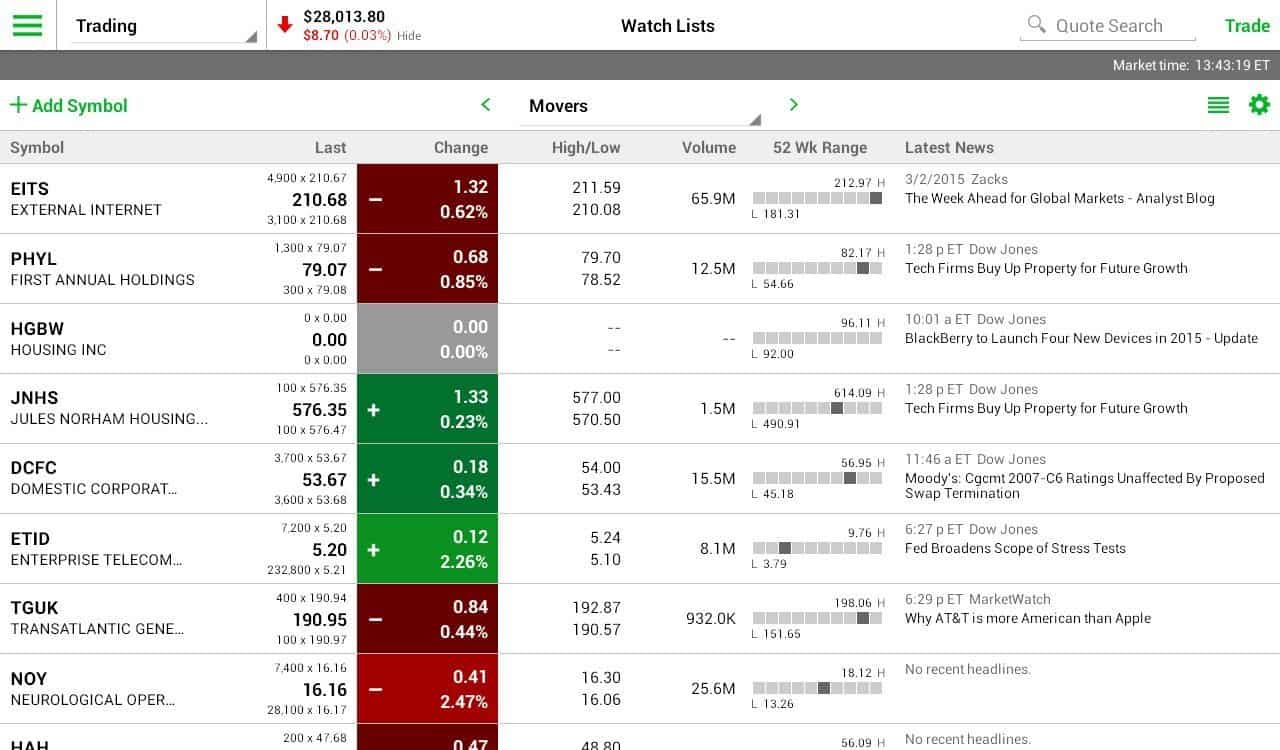This screenshot has height=750, width=1280.
Task: Go to previous watch list arrow
Action: click(486, 105)
